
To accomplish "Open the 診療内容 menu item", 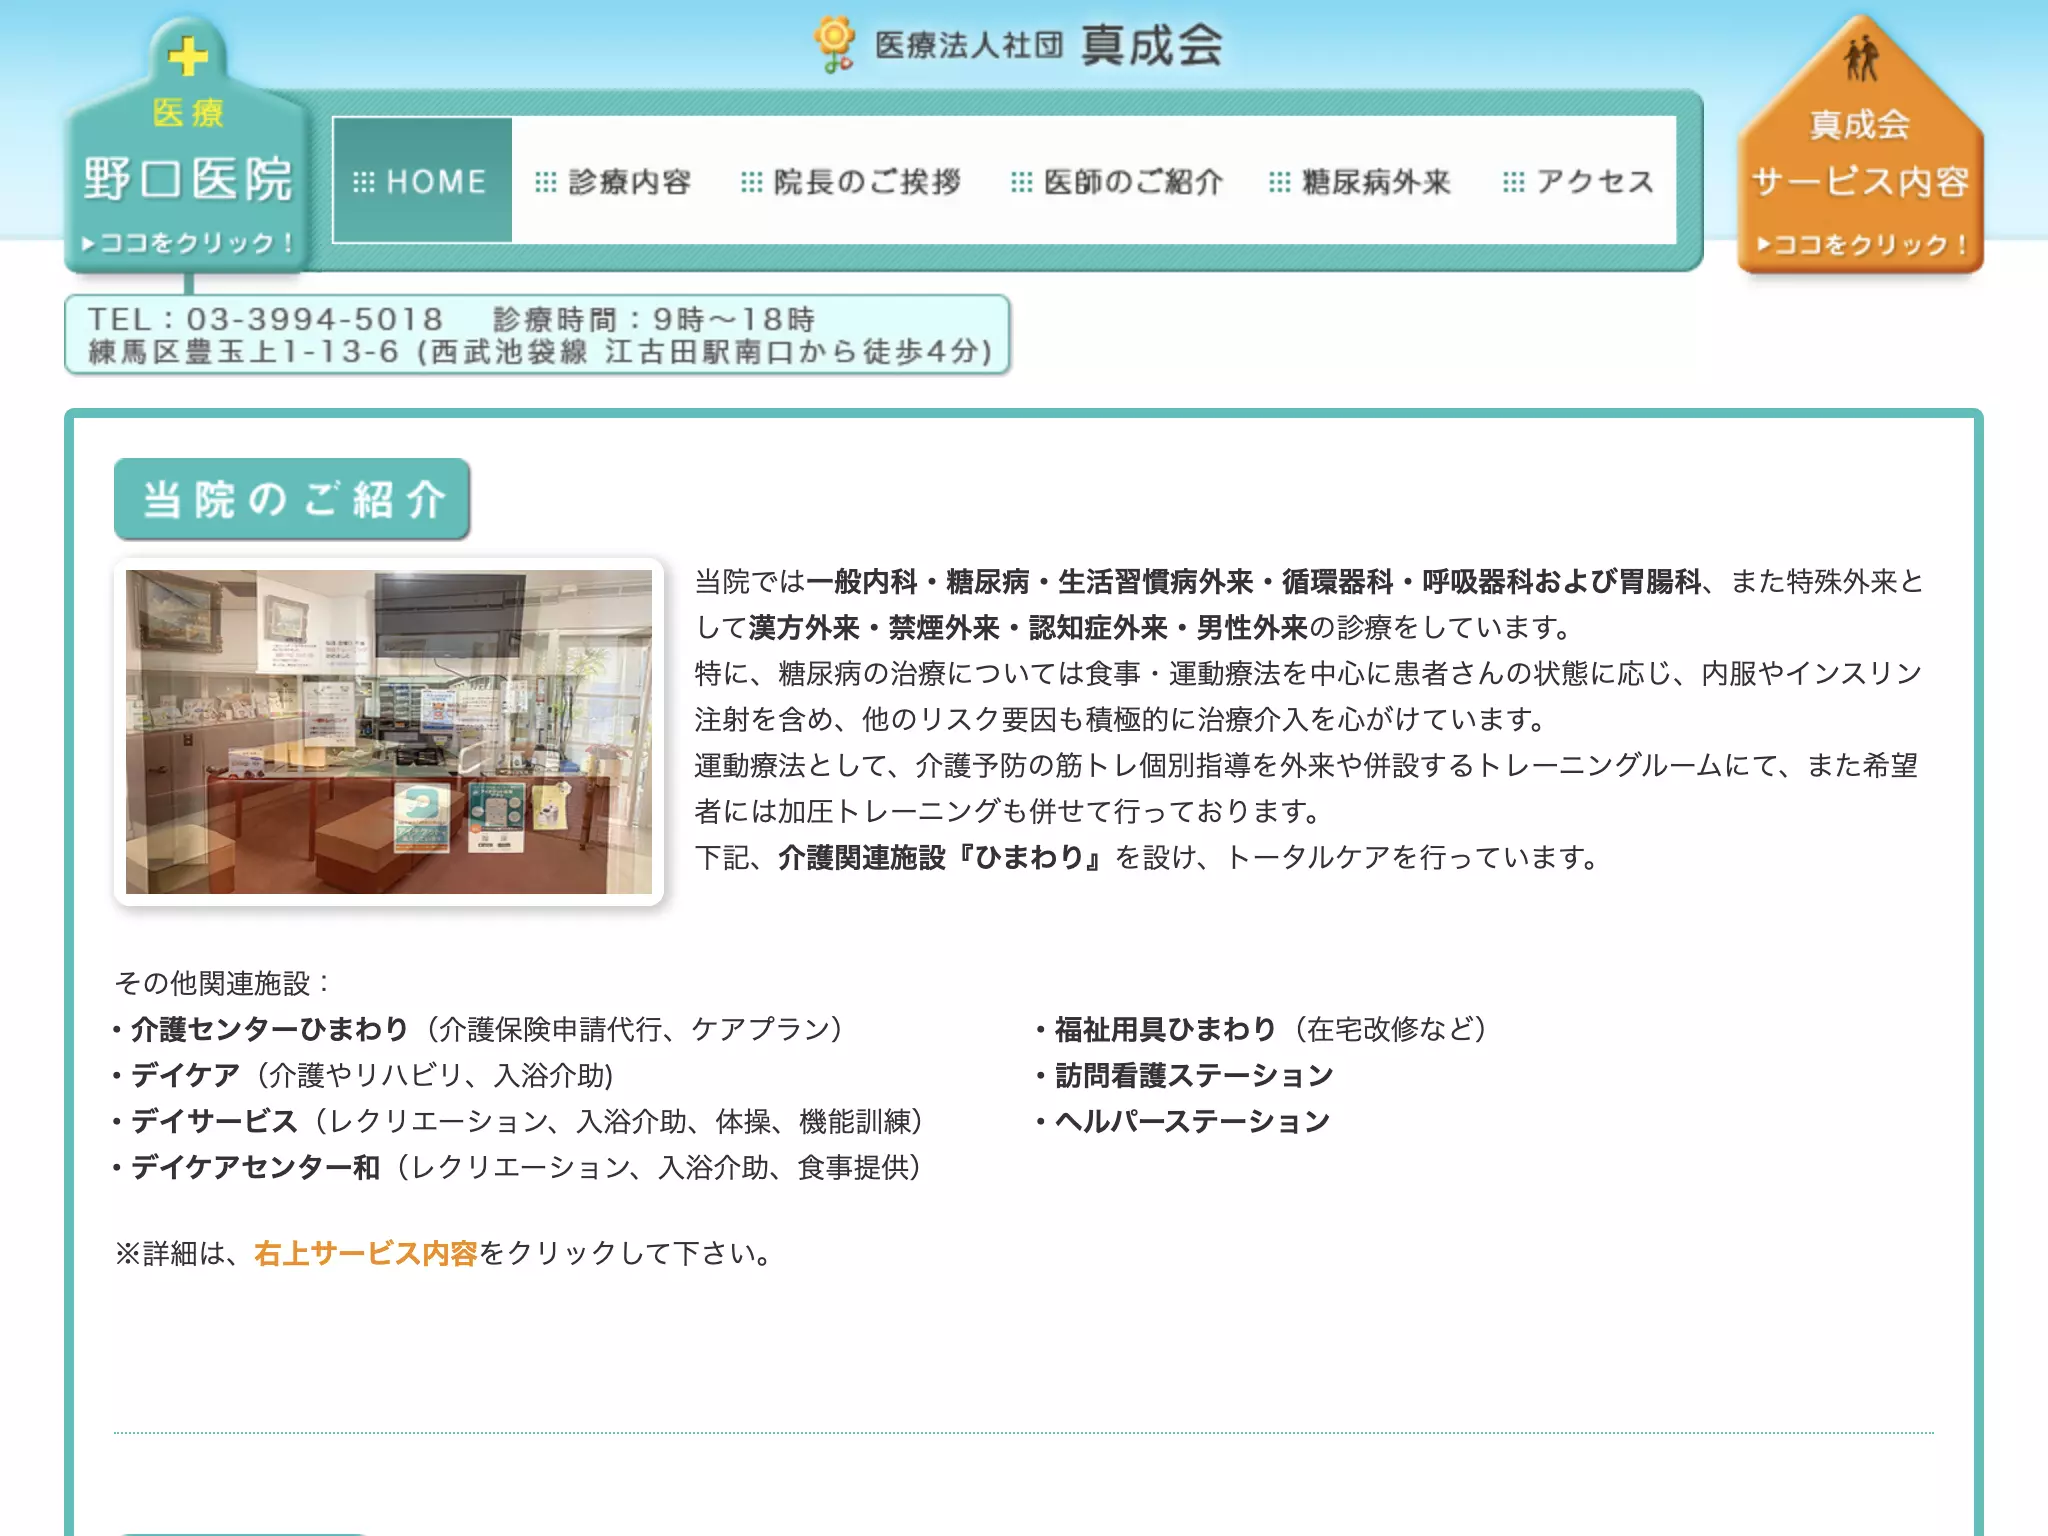I will coord(613,182).
